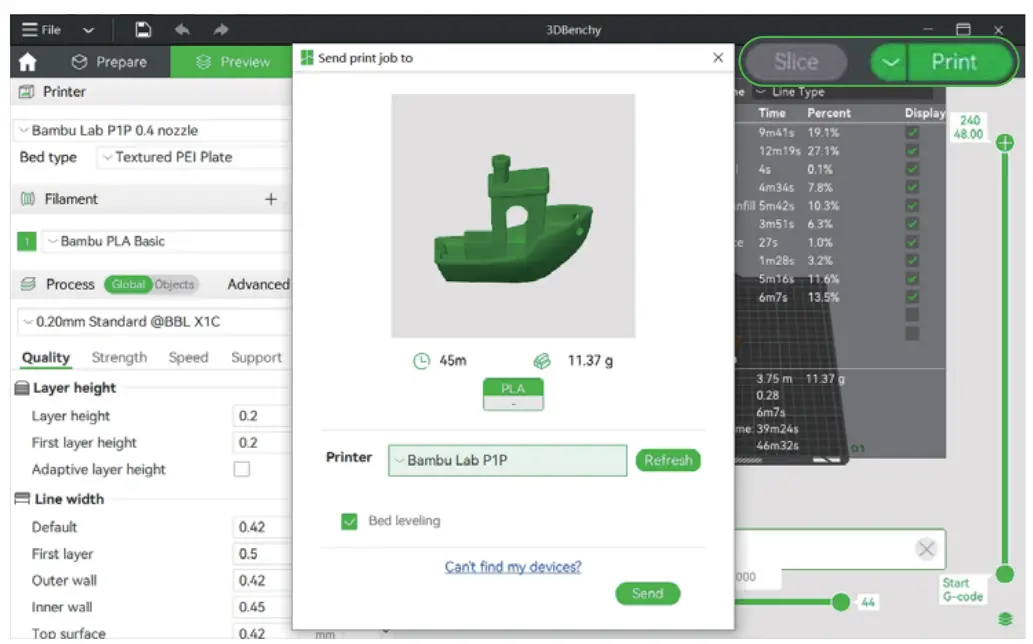Edit the First layer line width field
The width and height of the screenshot is (1033, 644).
pos(262,554)
